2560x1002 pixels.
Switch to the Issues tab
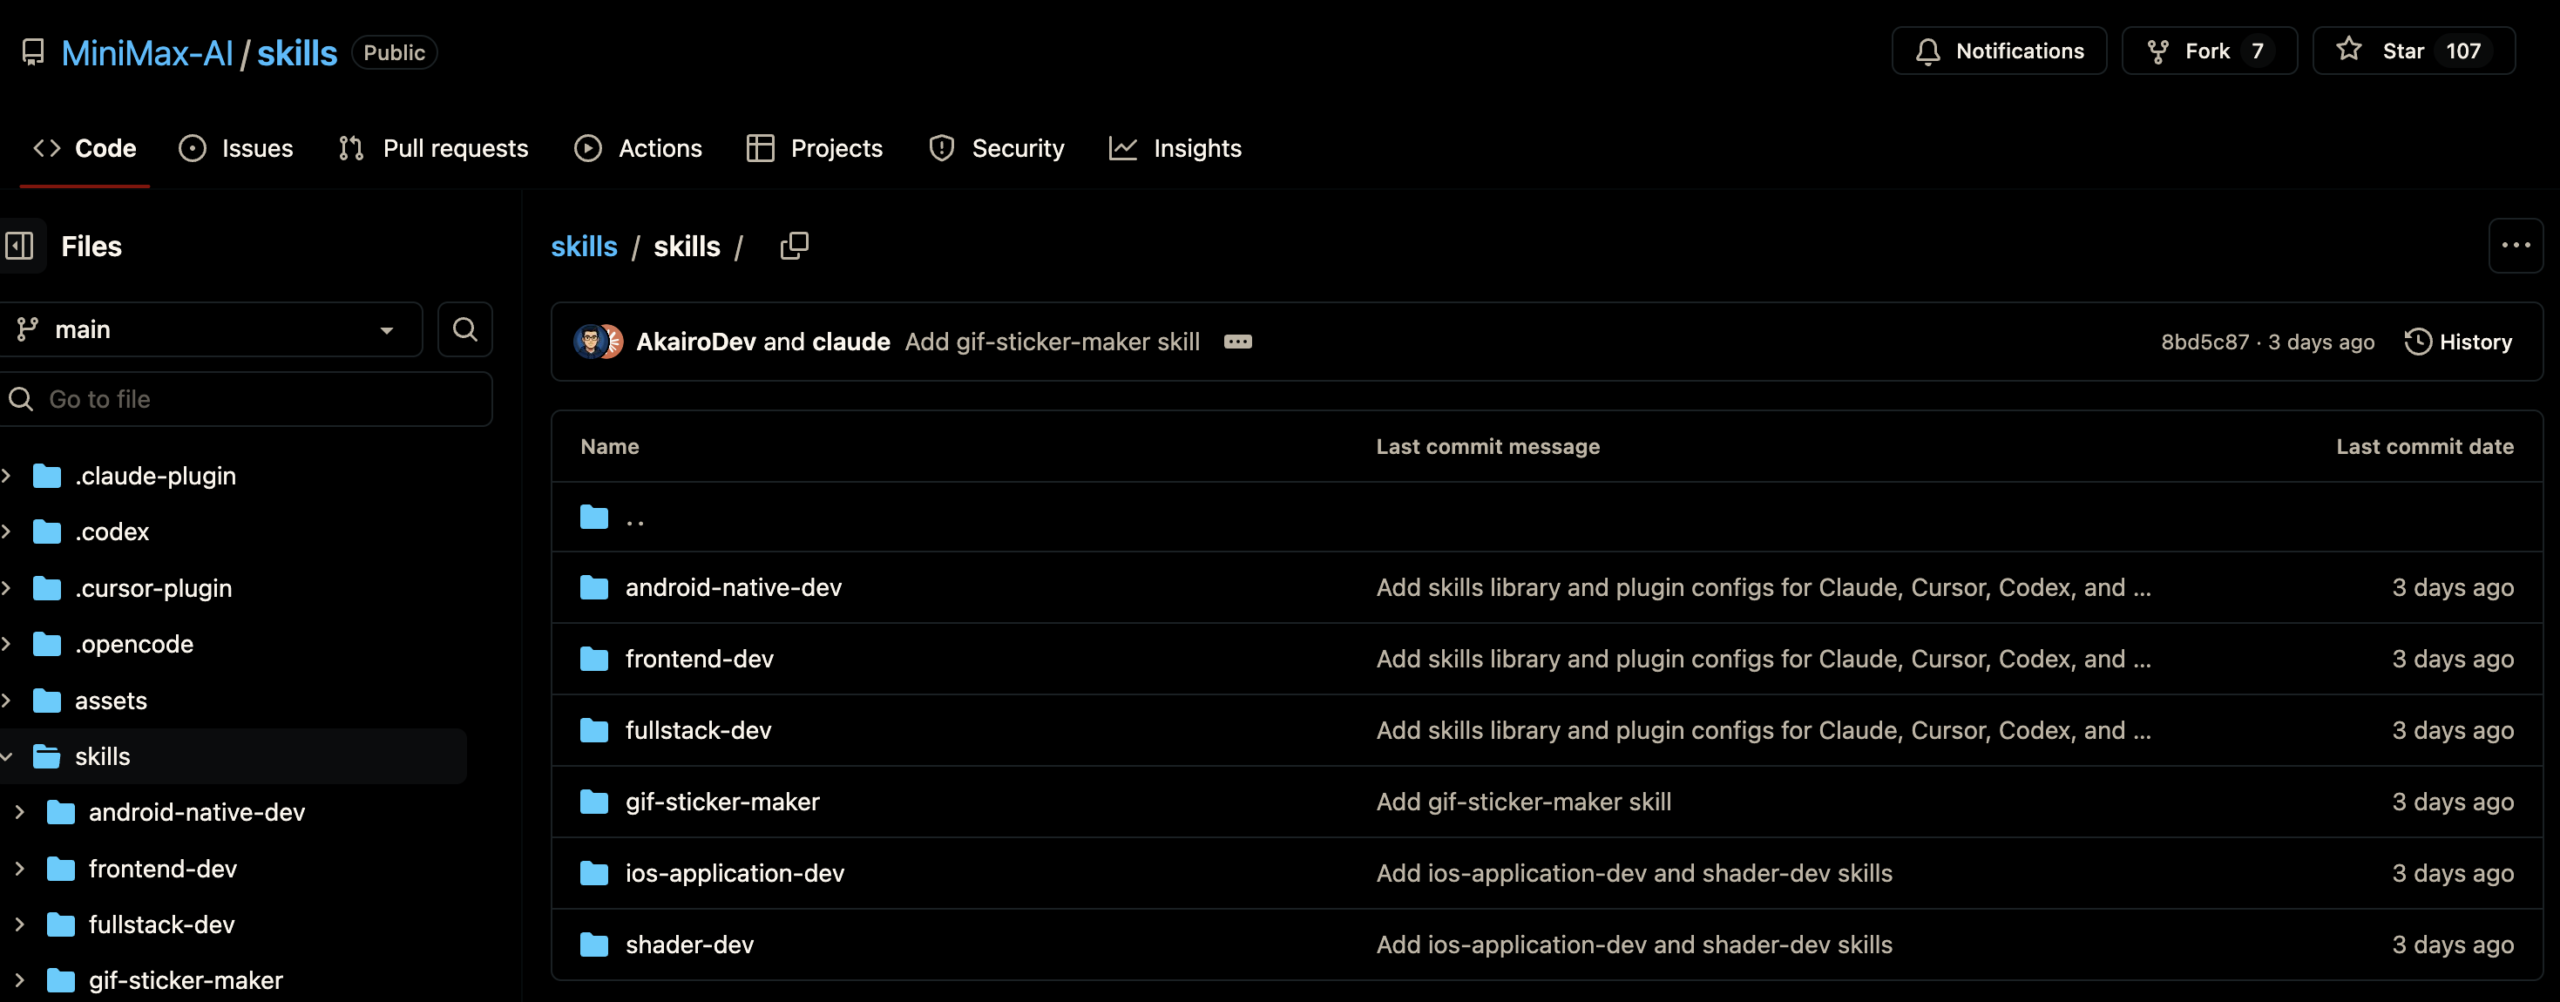(236, 149)
